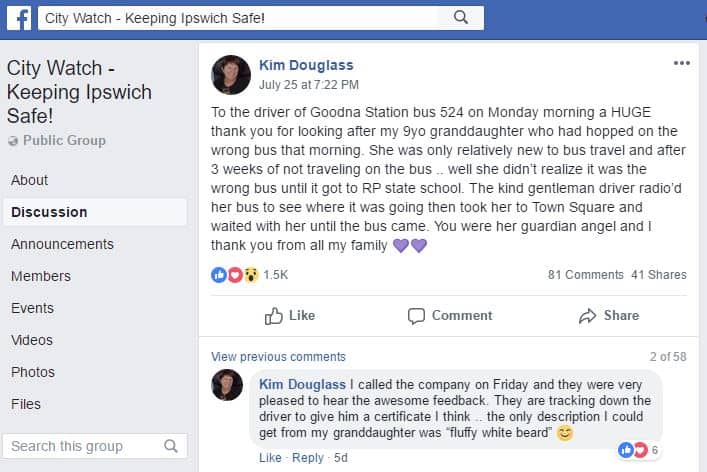Open the Events section
Viewport: 707px width, 472px height.
click(x=32, y=308)
